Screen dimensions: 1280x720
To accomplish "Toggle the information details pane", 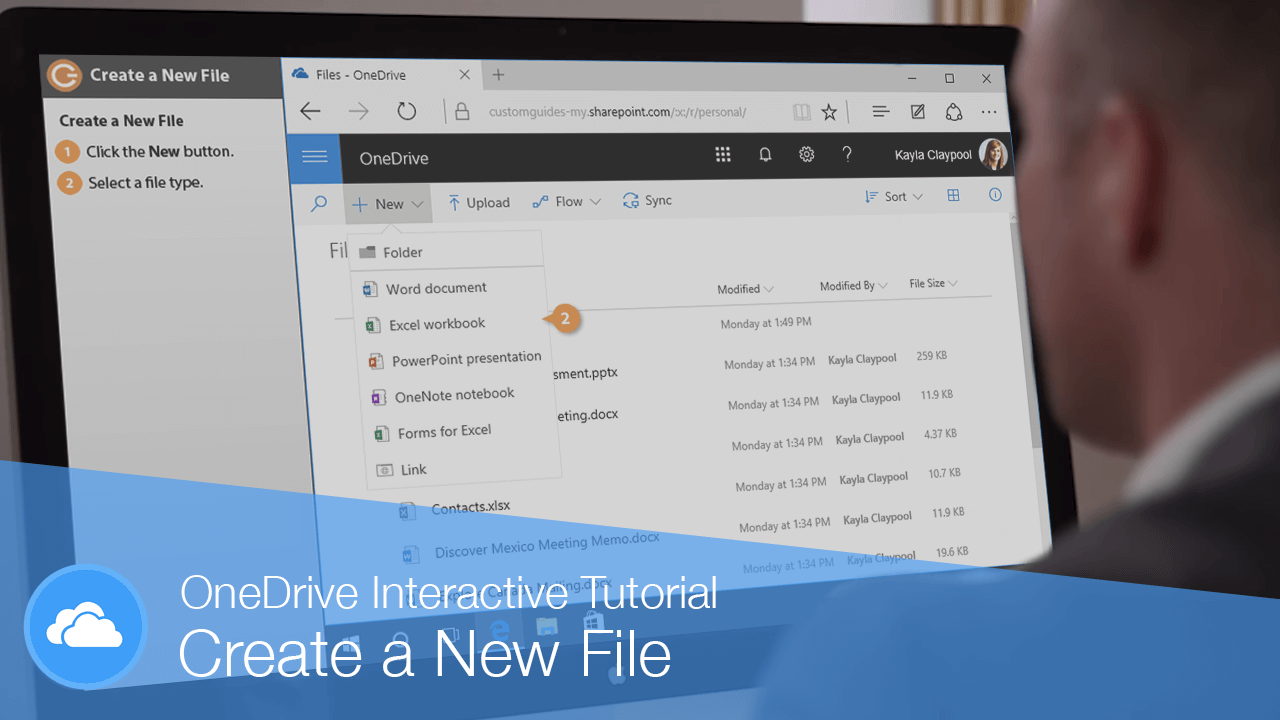I will [x=995, y=195].
